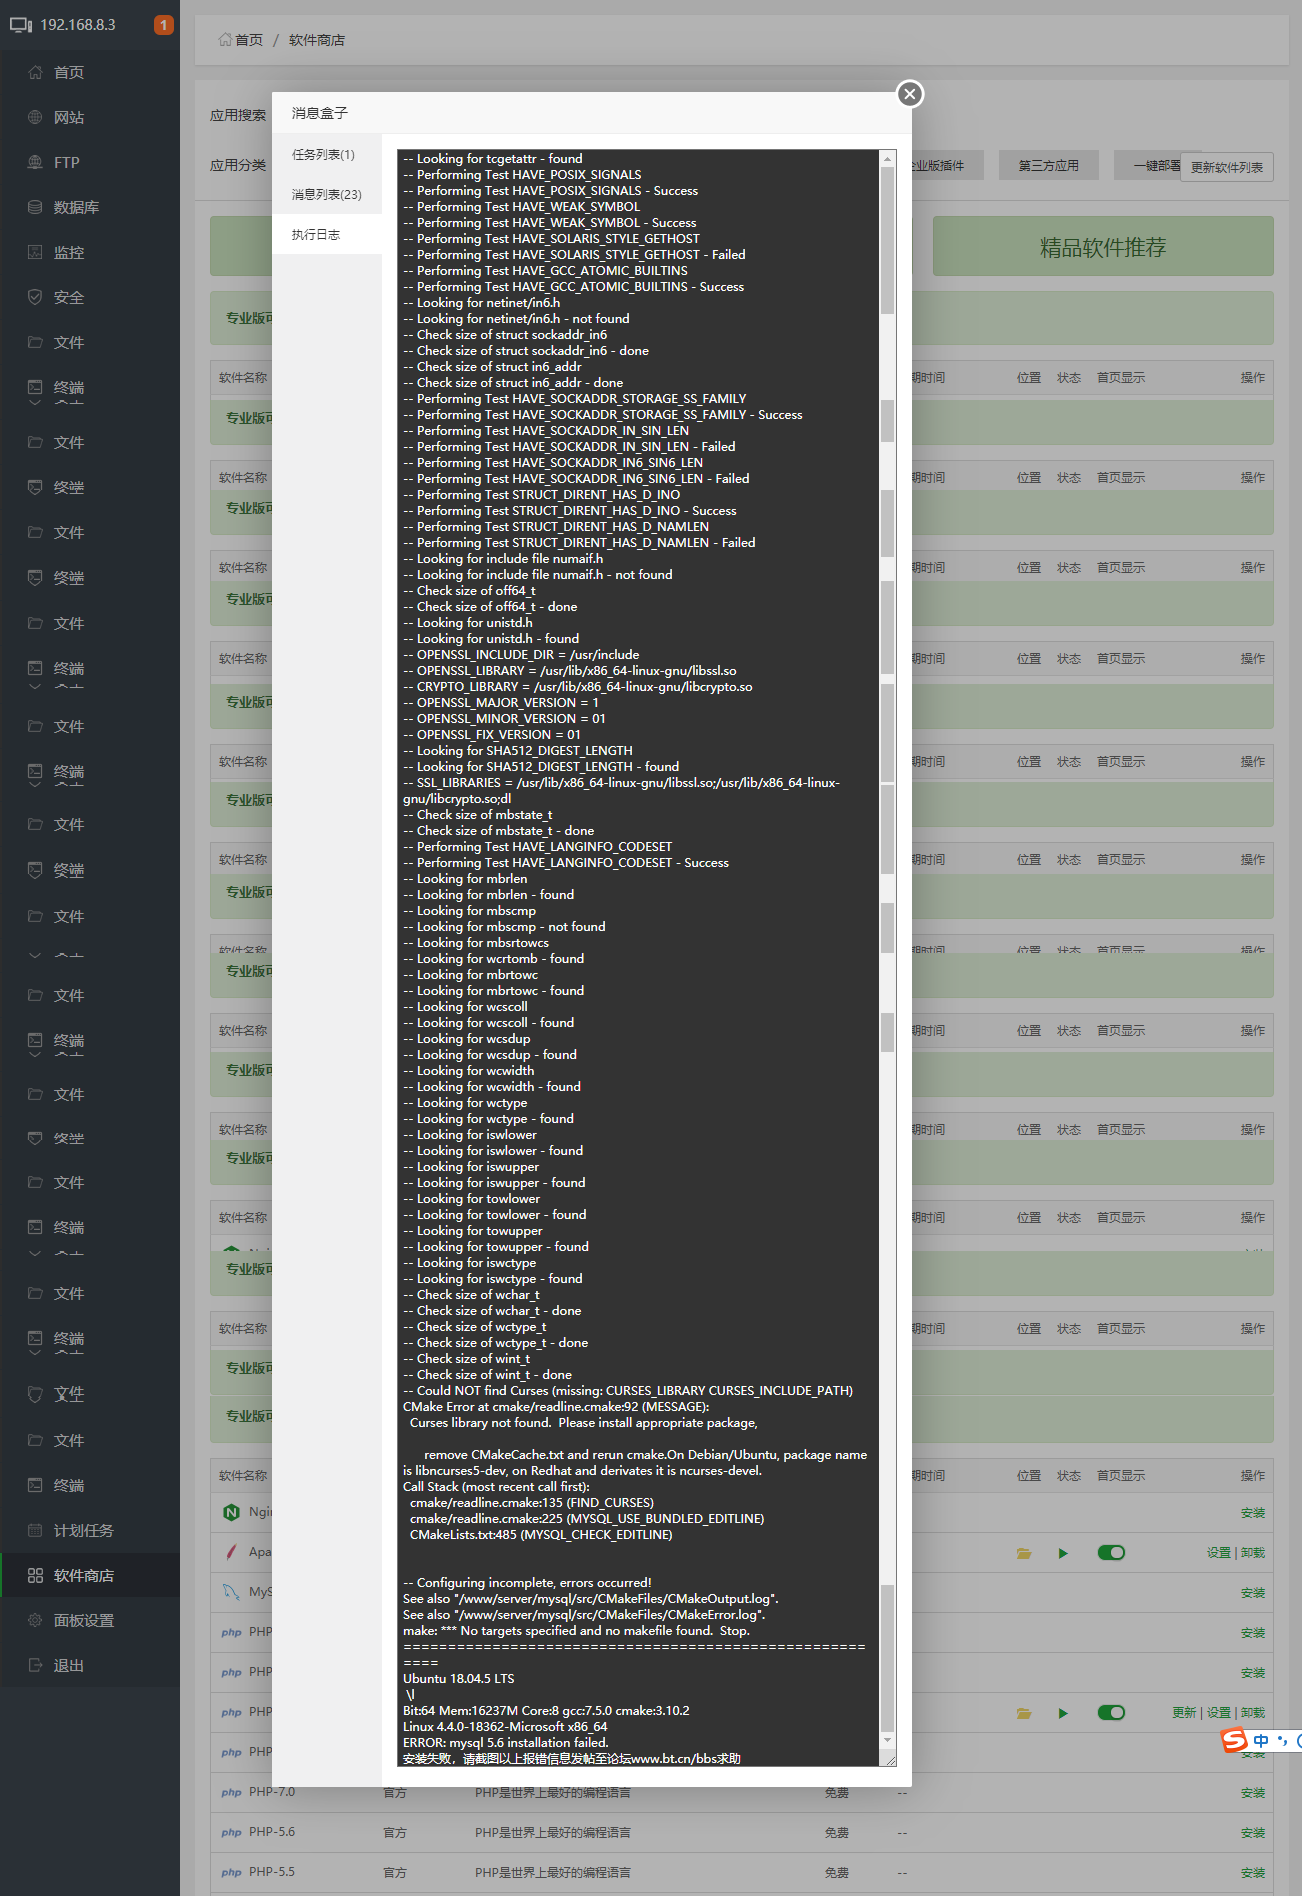Click 首页 in the breadcrumb
The image size is (1302, 1896).
(248, 40)
